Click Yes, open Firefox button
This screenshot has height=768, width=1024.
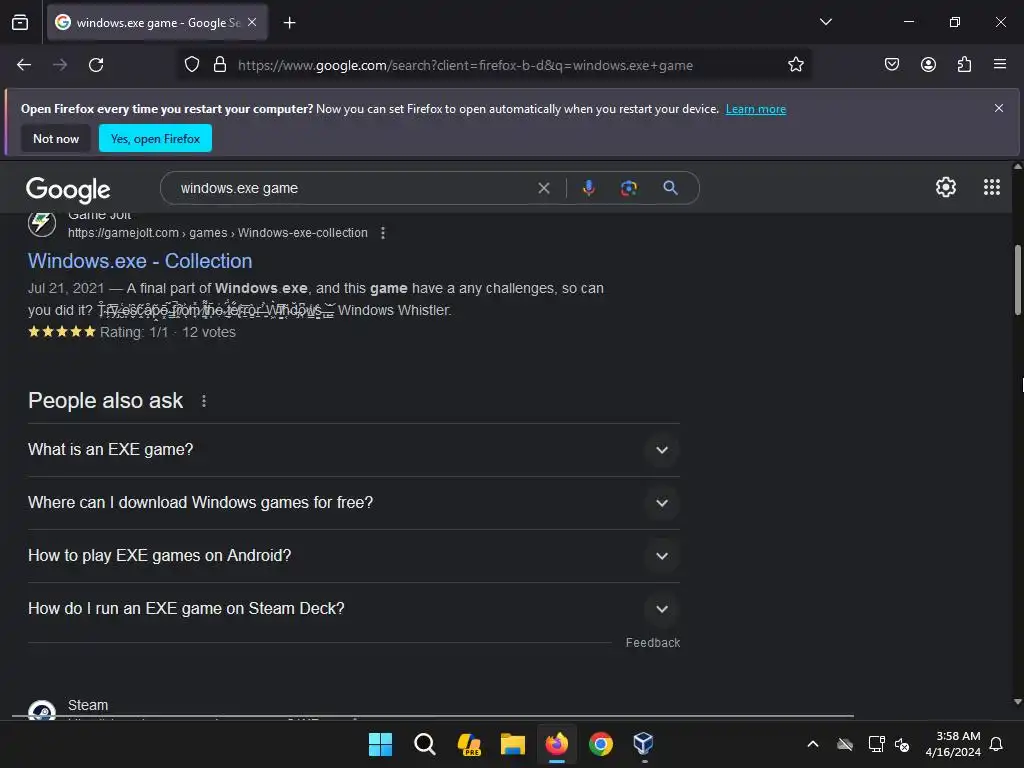(x=155, y=138)
